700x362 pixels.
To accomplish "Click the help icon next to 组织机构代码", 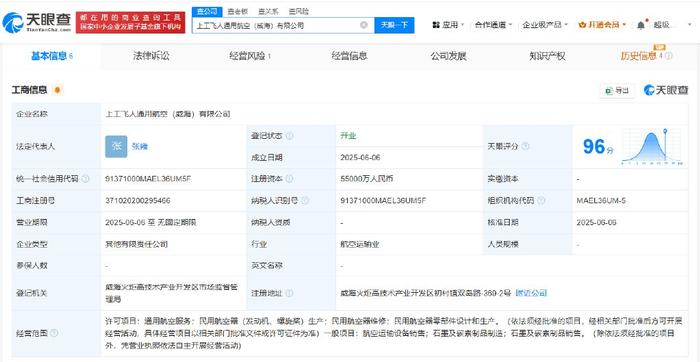I will [541, 201].
